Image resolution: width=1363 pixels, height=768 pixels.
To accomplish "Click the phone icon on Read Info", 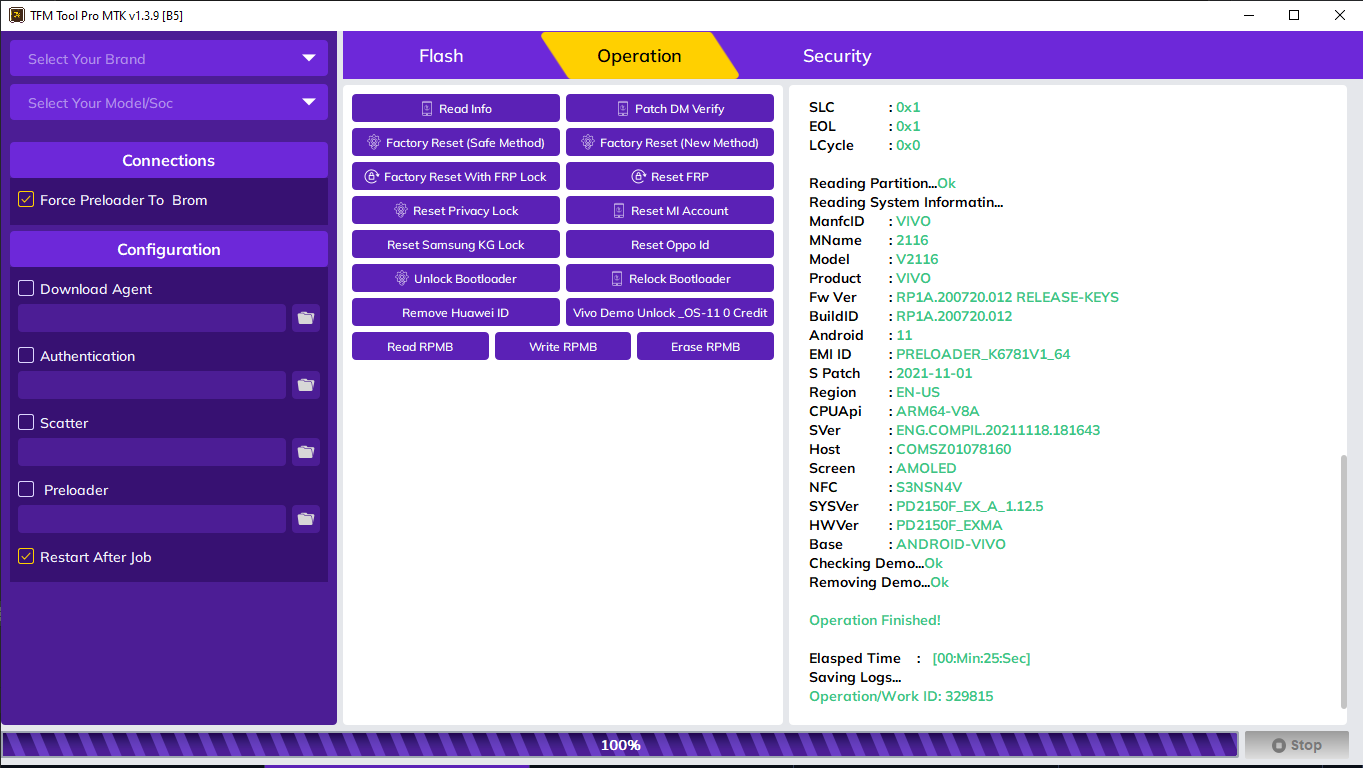I will point(427,109).
